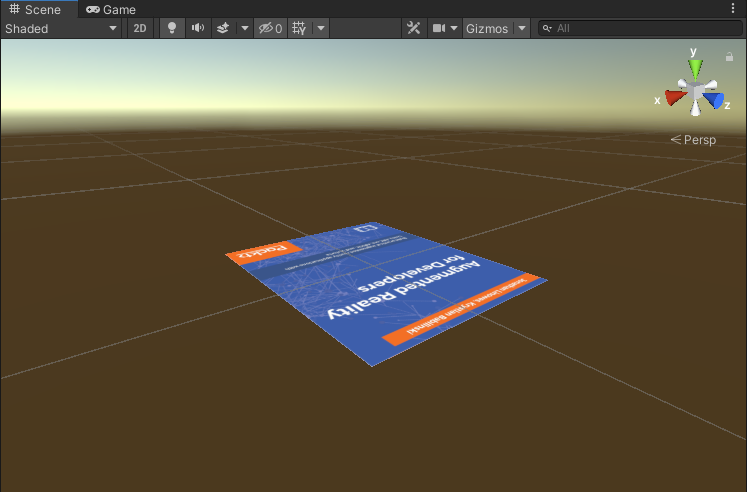The image size is (747, 492).
Task: Toggle 2D view mode
Action: pos(140,29)
